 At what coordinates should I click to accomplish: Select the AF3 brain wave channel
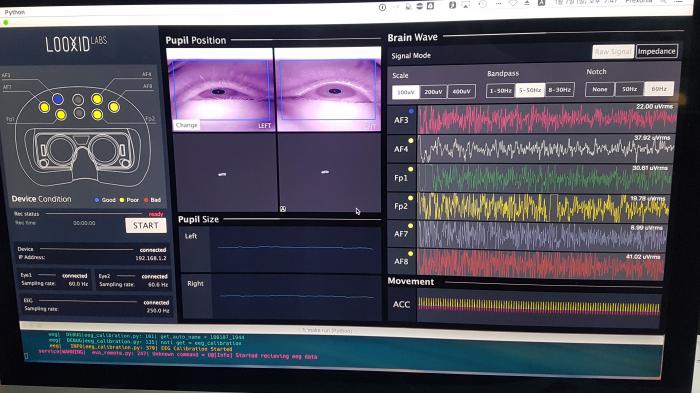tap(401, 120)
